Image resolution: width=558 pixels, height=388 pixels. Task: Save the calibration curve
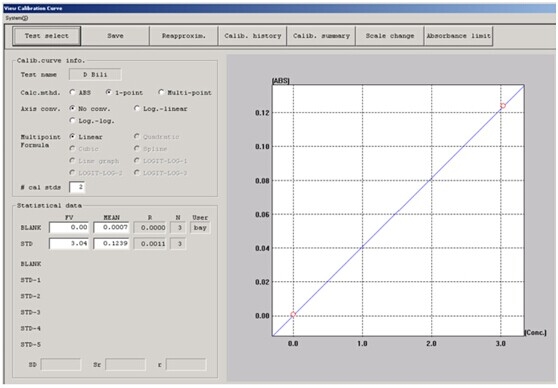click(115, 36)
